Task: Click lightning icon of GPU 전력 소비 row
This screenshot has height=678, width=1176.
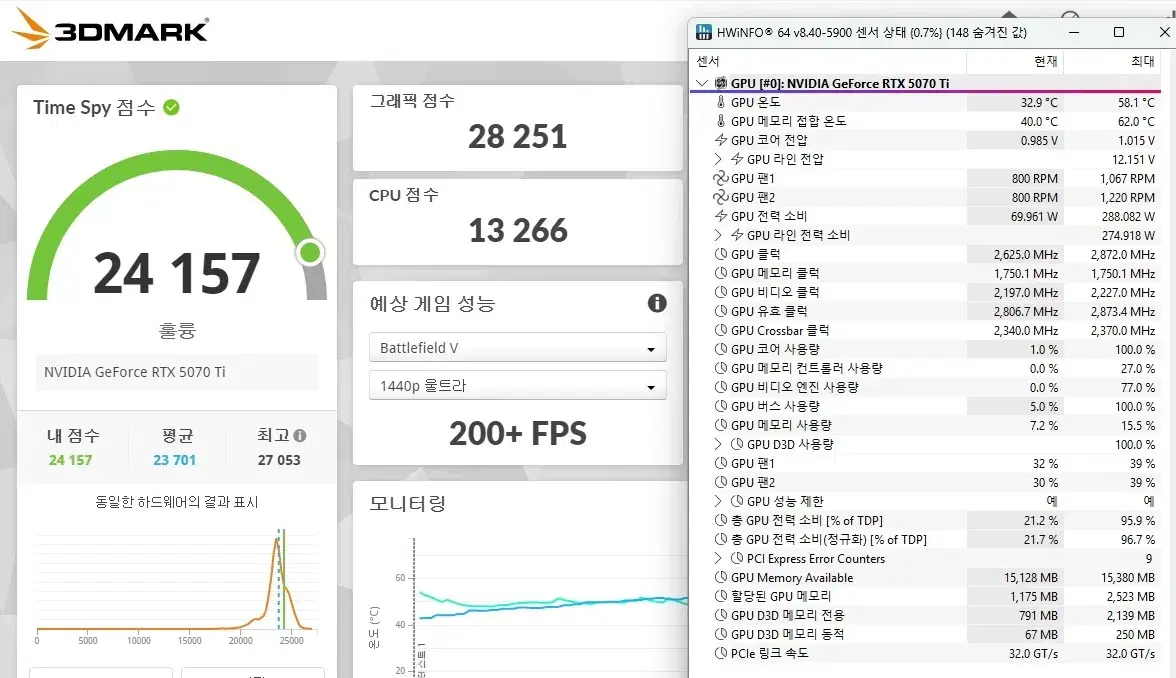Action: [721, 216]
